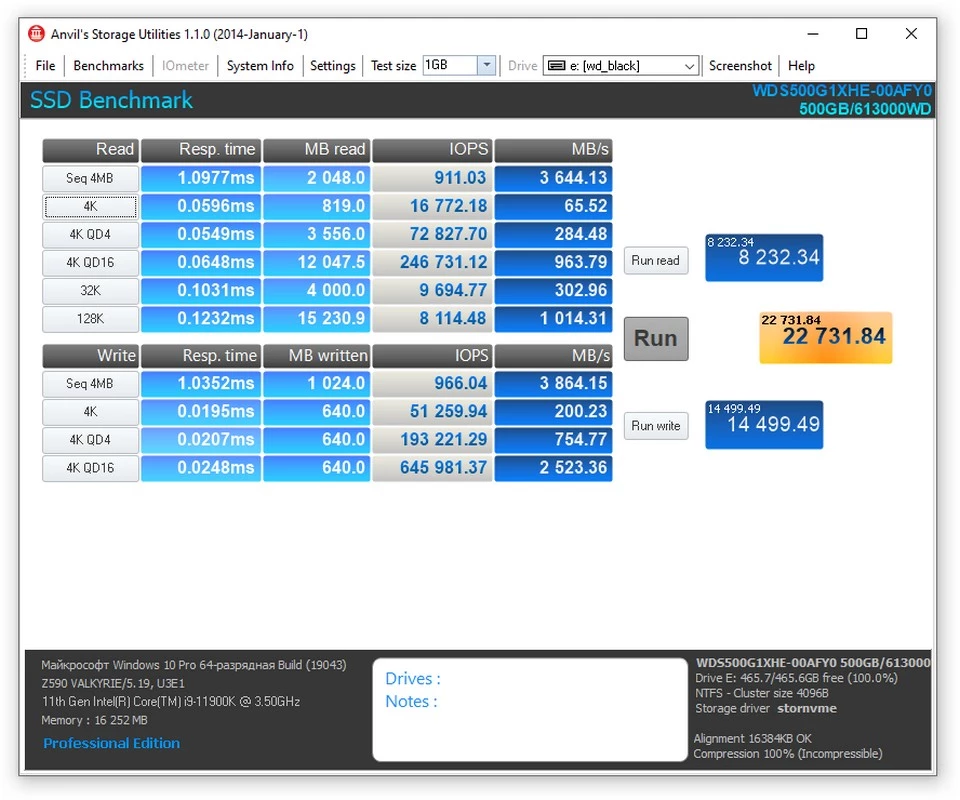This screenshot has height=800, width=960.
Task: Run the Read 32K test
Action: coord(91,291)
